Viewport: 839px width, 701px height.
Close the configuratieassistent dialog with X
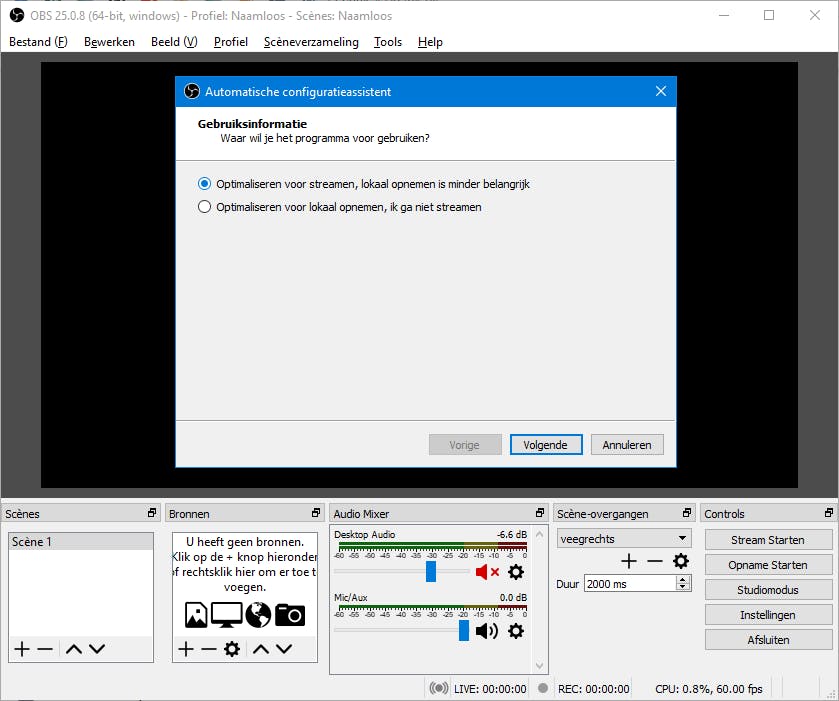pos(661,92)
